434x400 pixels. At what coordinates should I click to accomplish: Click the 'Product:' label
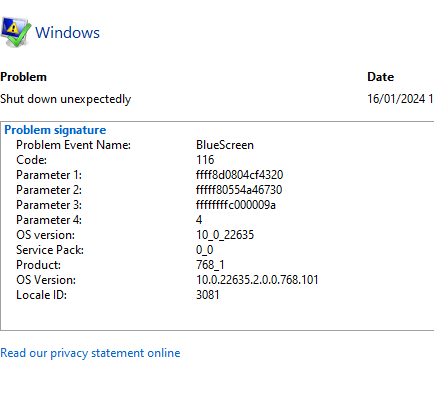tap(39, 265)
